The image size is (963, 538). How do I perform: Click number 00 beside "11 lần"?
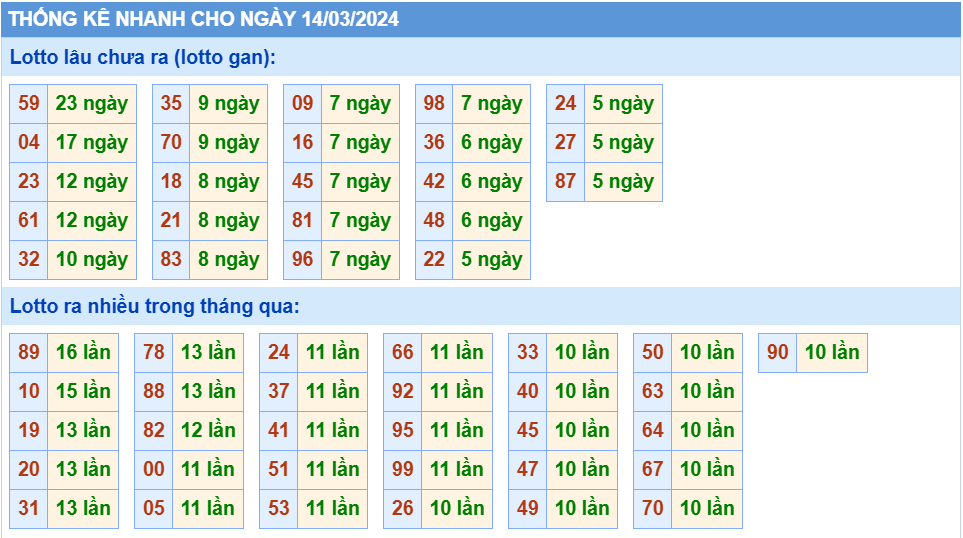[x=154, y=470]
